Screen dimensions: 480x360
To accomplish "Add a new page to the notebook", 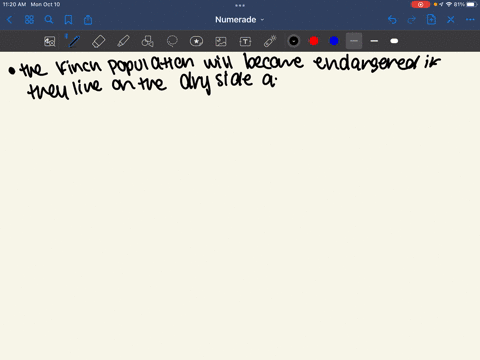I will pyautogui.click(x=431, y=20).
